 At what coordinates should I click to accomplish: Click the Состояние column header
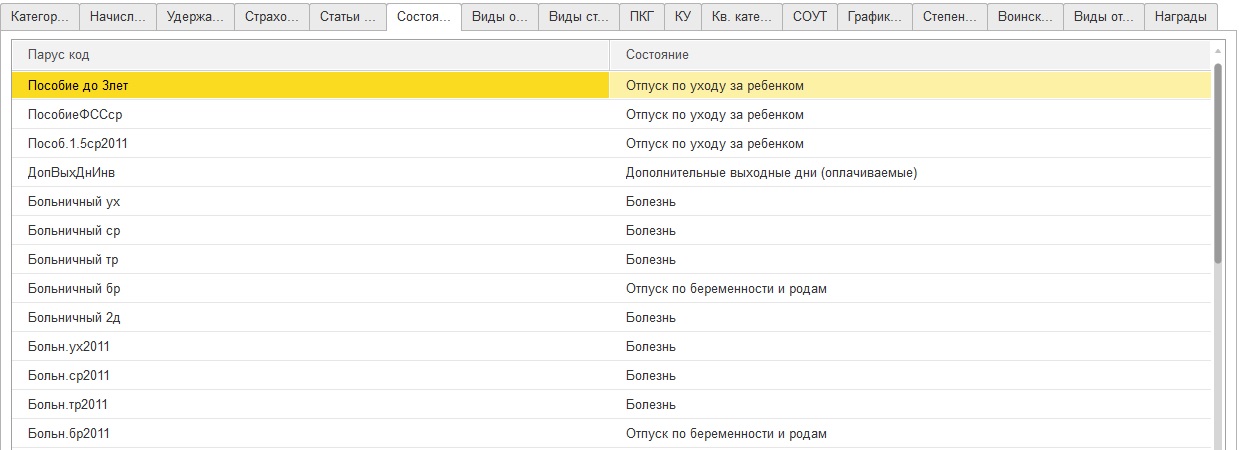tap(910, 54)
